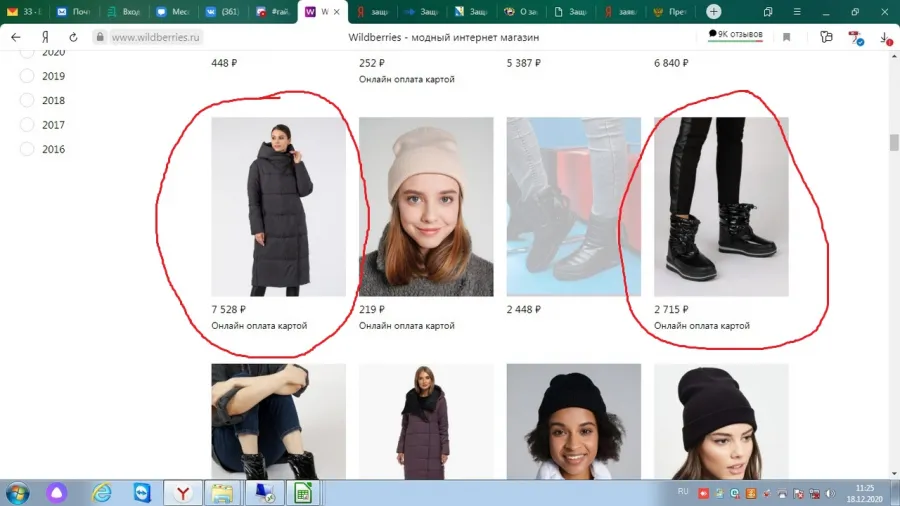Open the File Explorer folder taskbar icon
This screenshot has height=506, width=900.
(222, 493)
